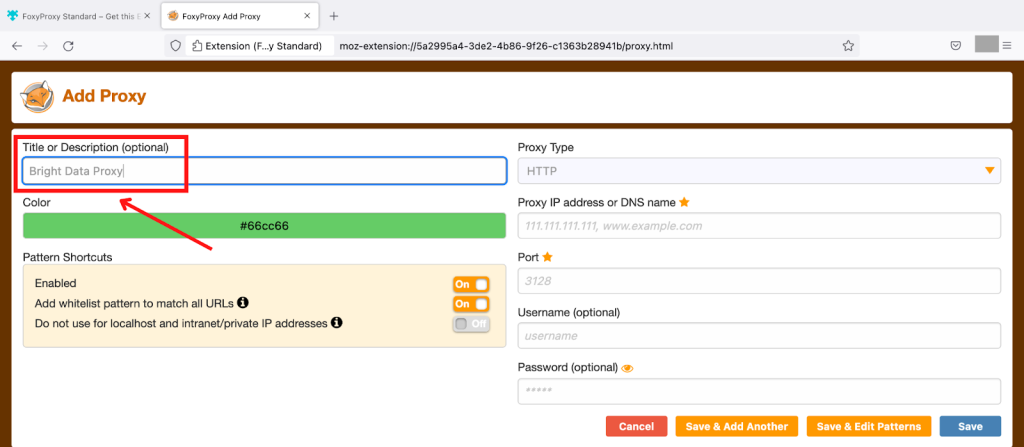This screenshot has width=1024, height=447.
Task: Click the Port input field
Action: click(x=759, y=281)
